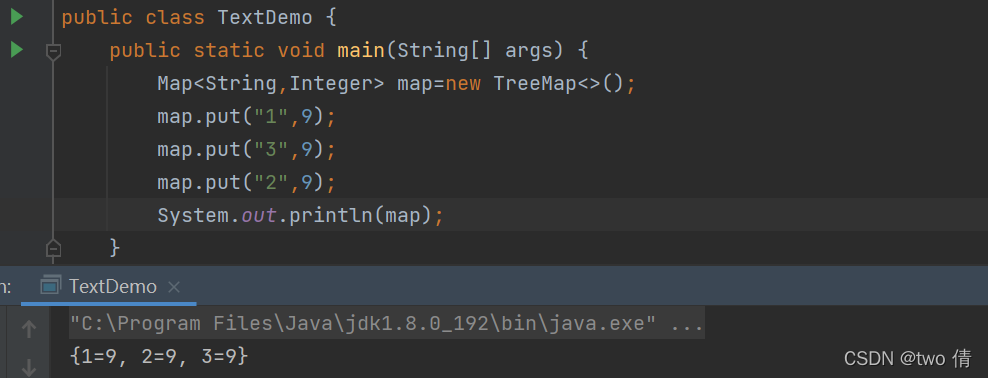
Task: Collapse fold marker at main's closing brace
Action: (54, 249)
